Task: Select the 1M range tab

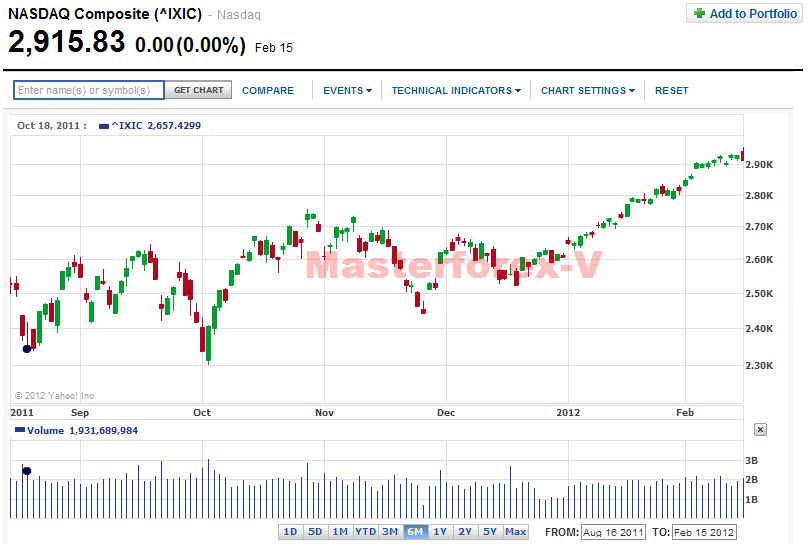Action: pos(340,532)
